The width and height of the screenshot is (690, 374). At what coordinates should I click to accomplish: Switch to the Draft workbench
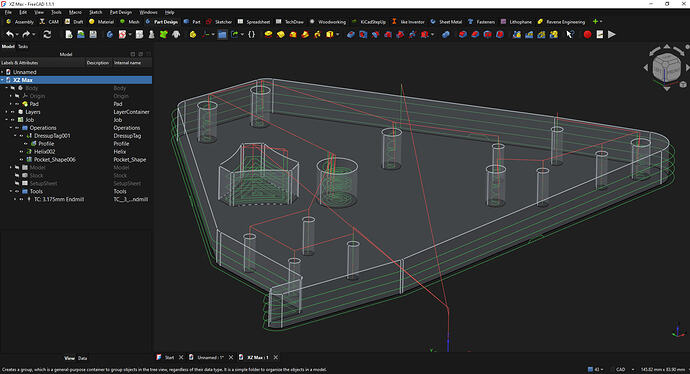(x=74, y=22)
